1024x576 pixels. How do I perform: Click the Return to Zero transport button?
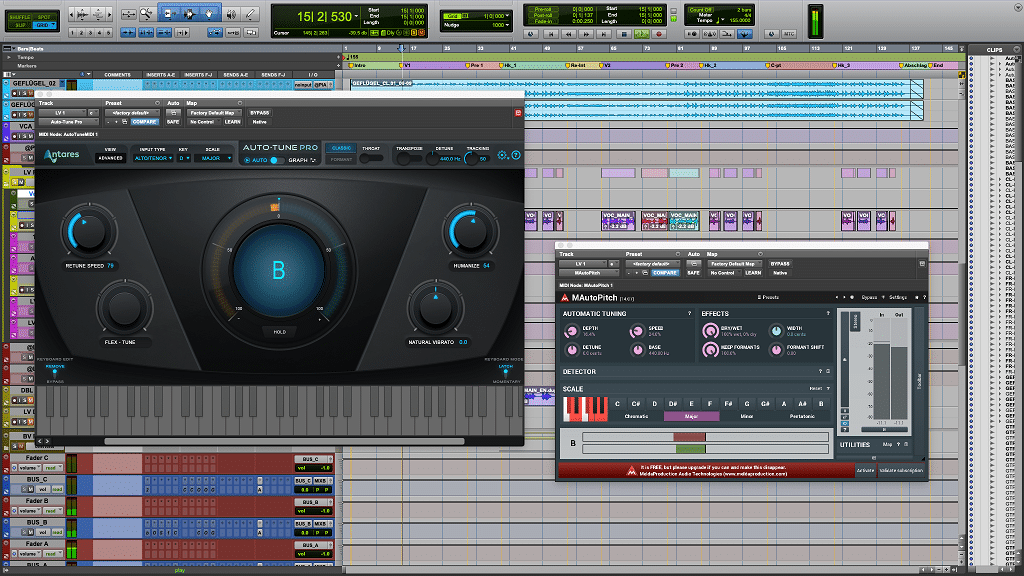point(551,33)
